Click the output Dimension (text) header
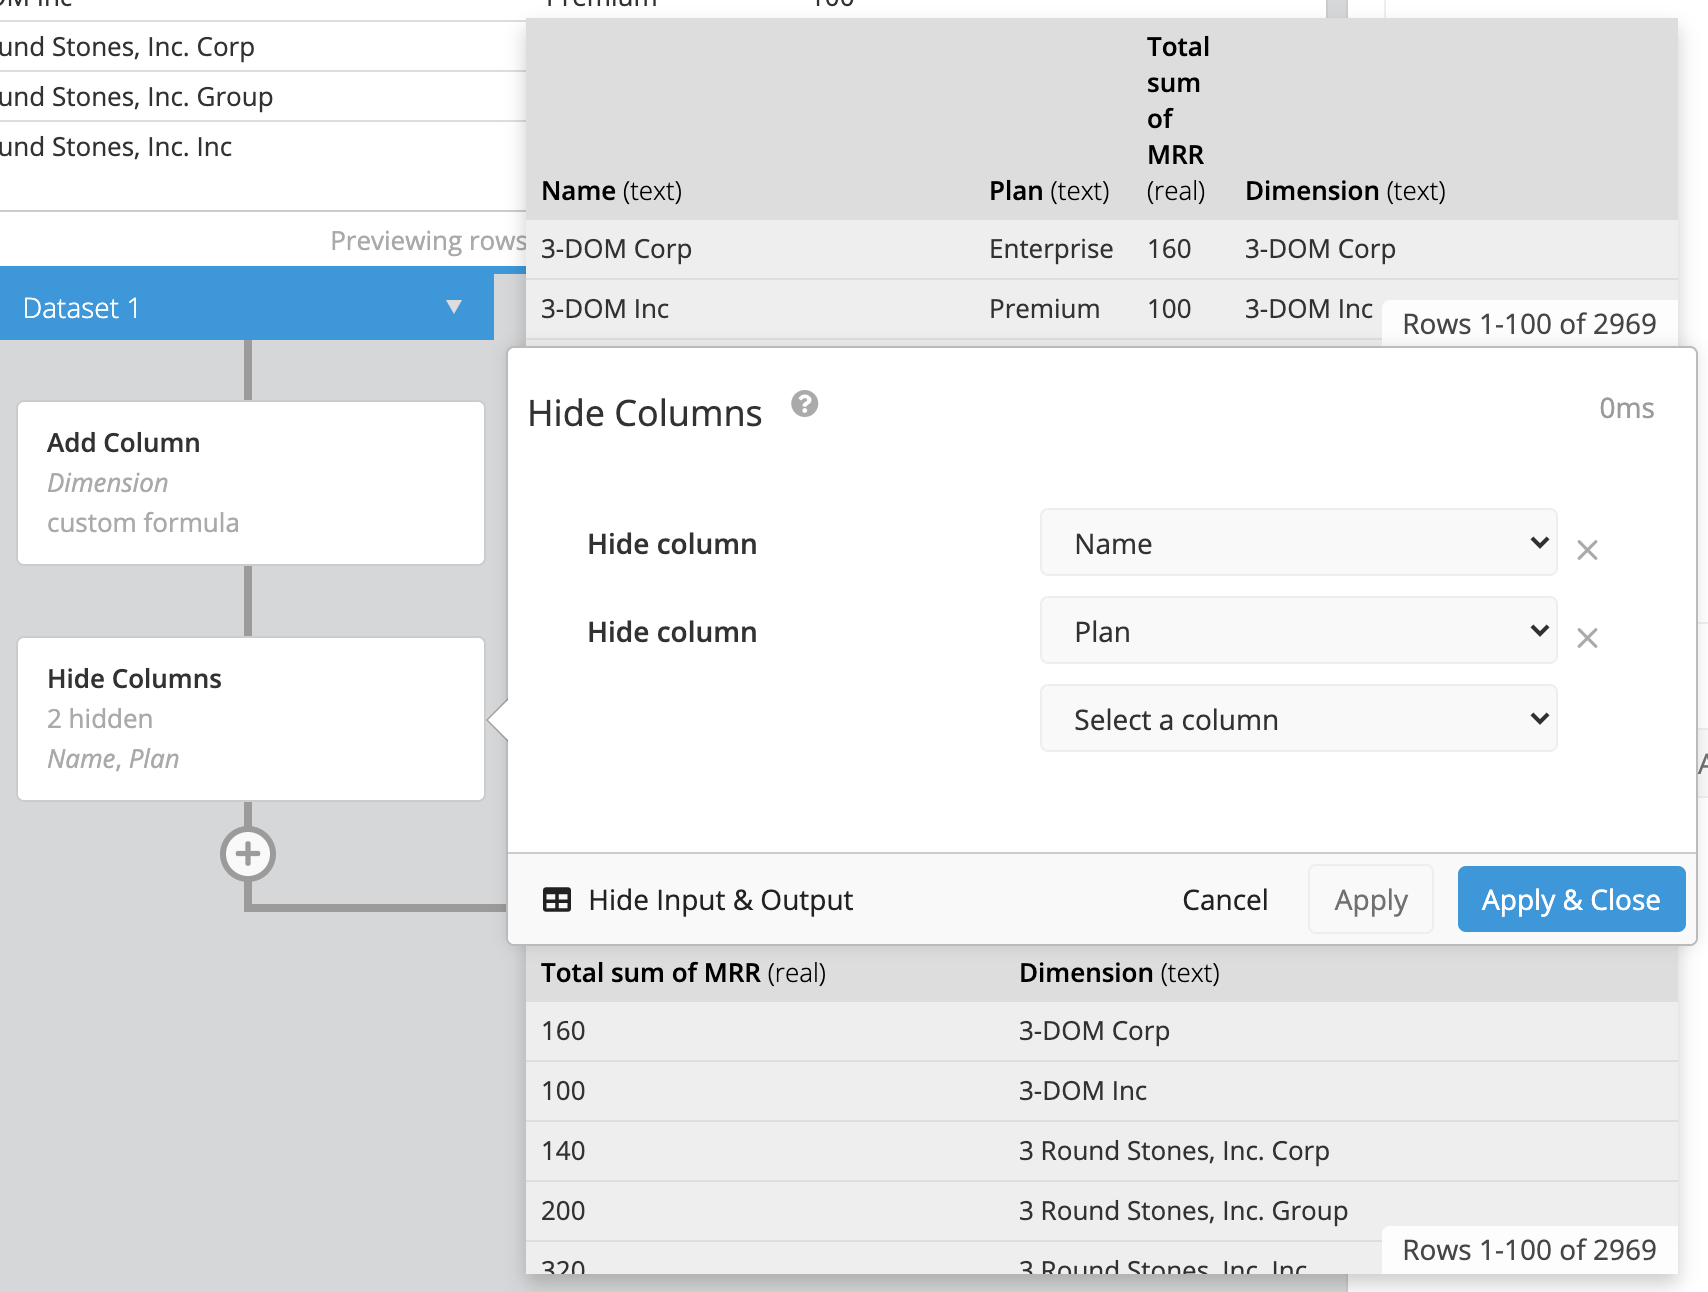This screenshot has width=1708, height=1292. pyautogui.click(x=1119, y=973)
